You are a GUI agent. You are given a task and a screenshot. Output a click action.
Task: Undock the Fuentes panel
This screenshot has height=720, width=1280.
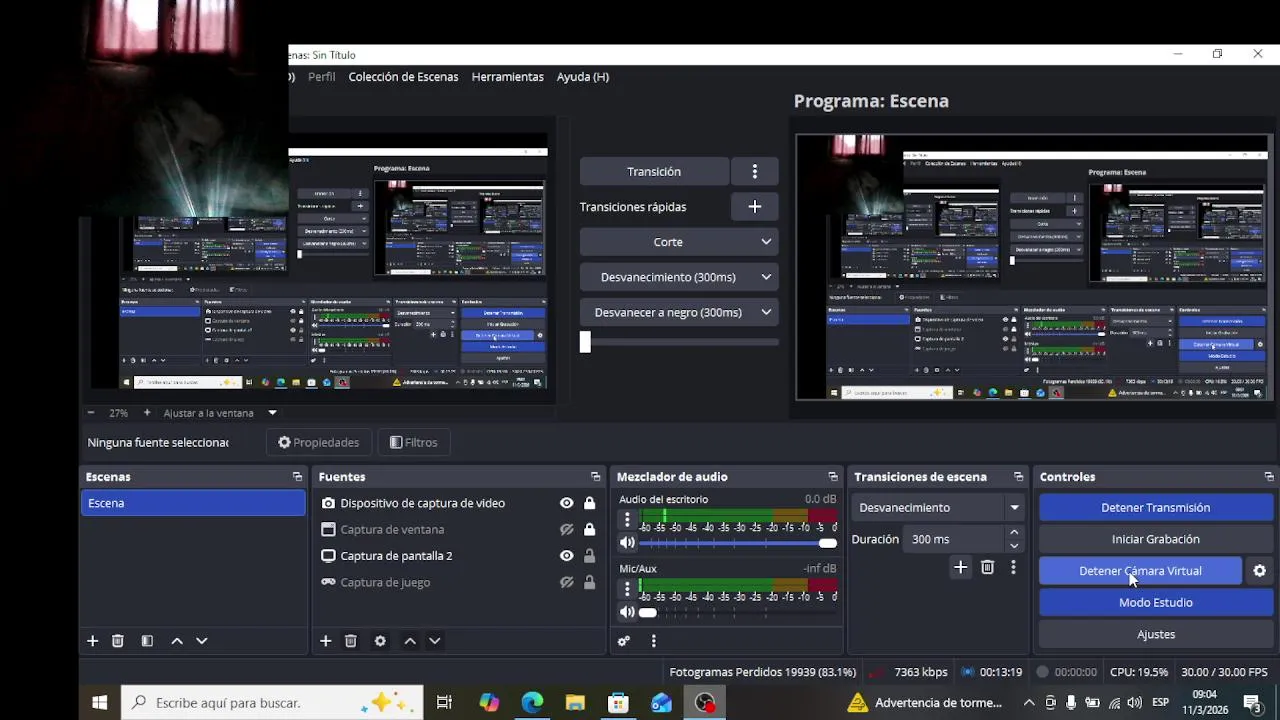click(x=595, y=477)
